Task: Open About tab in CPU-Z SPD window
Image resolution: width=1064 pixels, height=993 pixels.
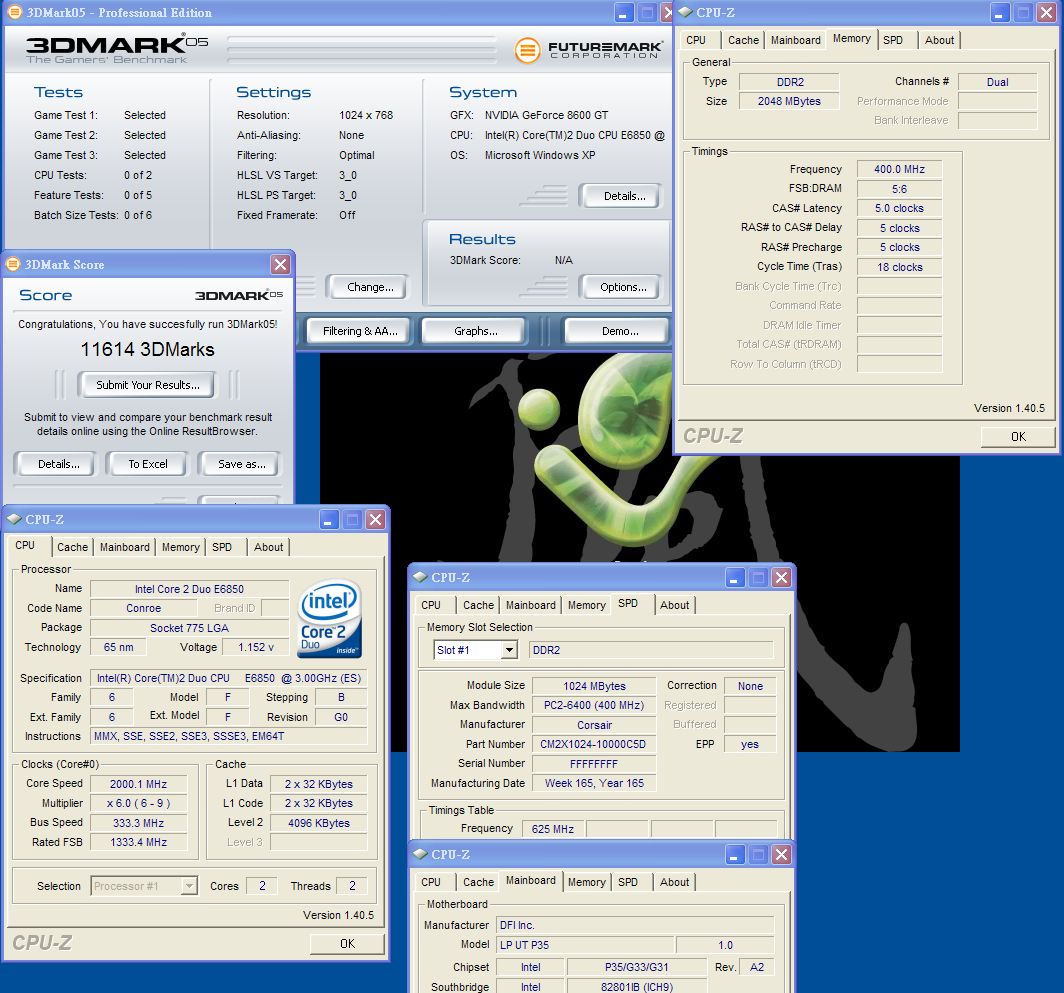Action: (x=674, y=605)
